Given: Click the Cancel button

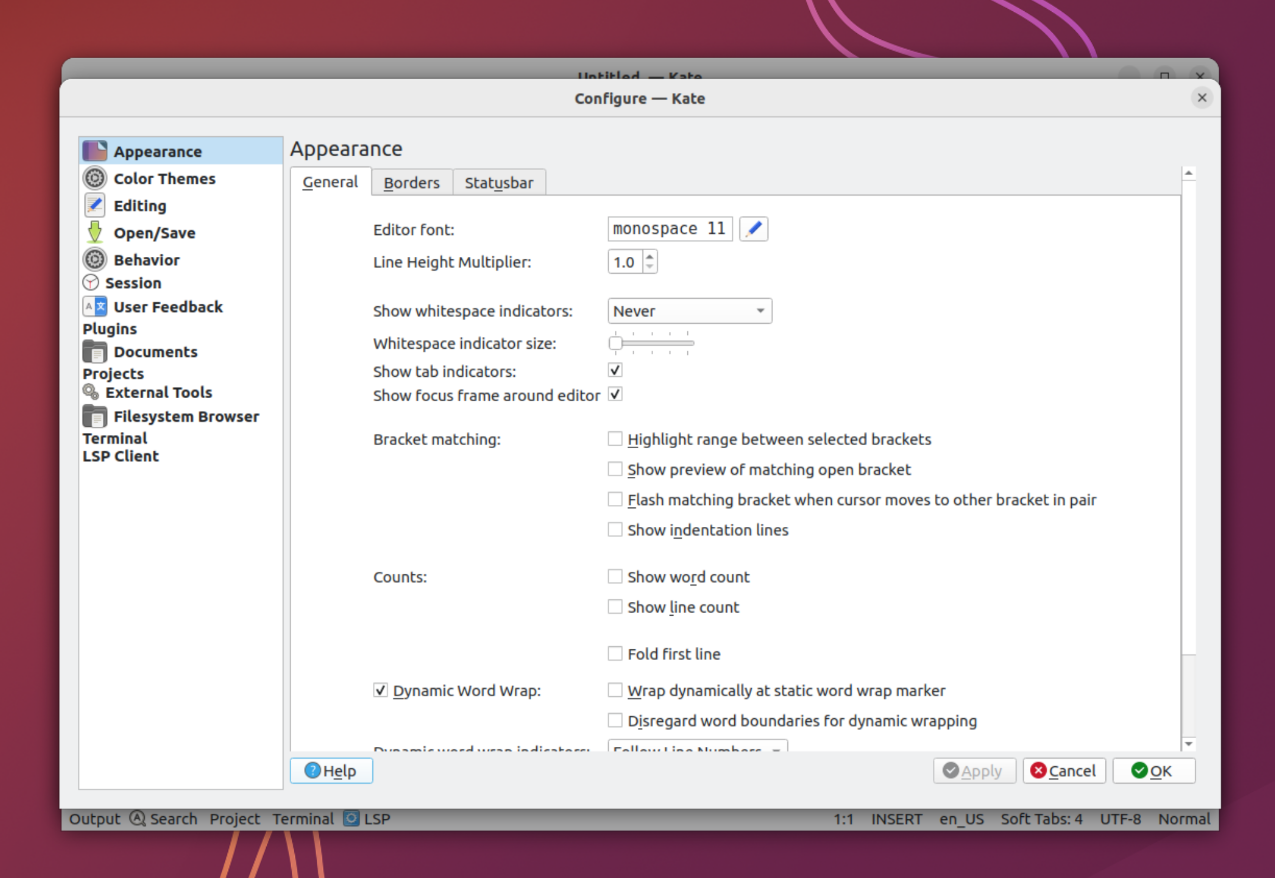Looking at the screenshot, I should 1064,771.
